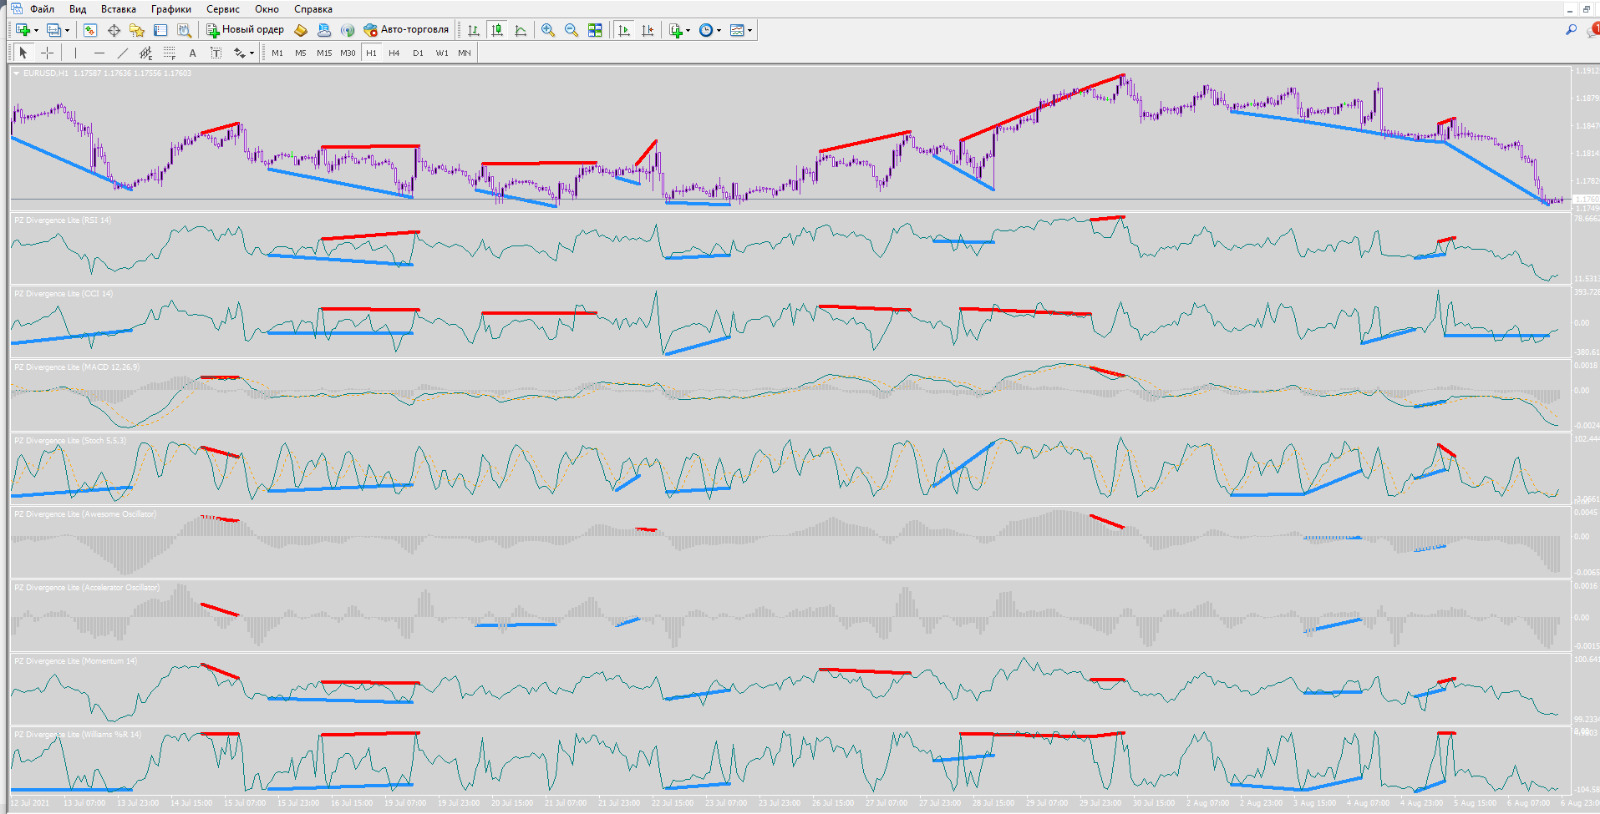Viewport: 1600px width, 814px height.
Task: Click the Periods clock icon
Action: click(706, 30)
